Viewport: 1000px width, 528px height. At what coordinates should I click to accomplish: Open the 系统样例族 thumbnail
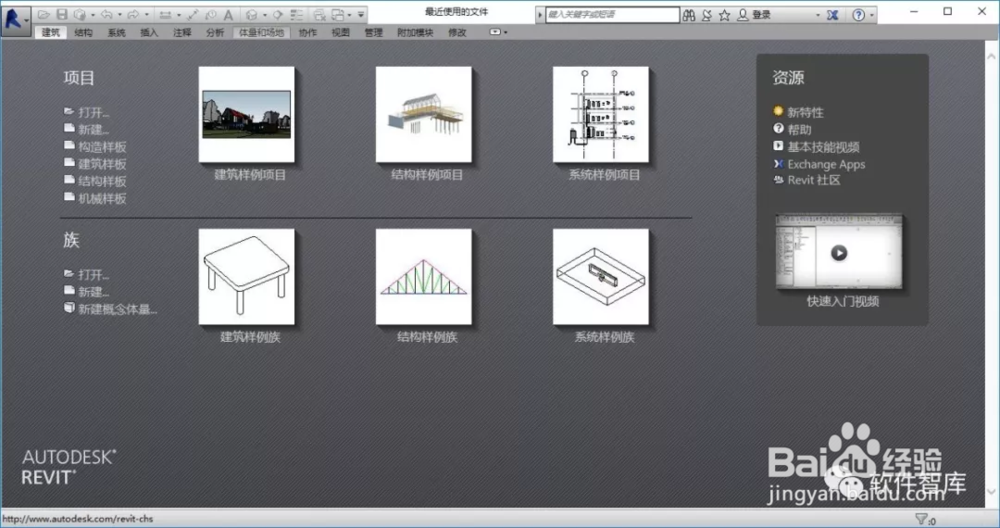pyautogui.click(x=601, y=277)
